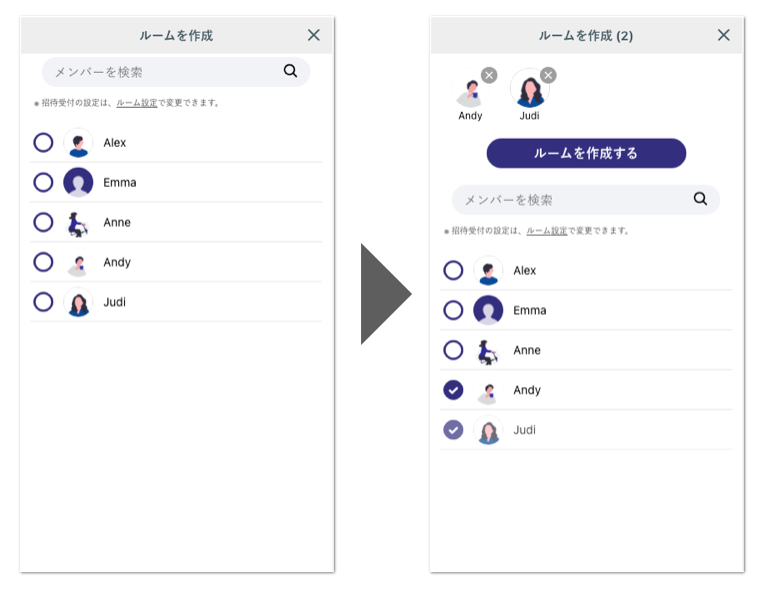Uncheck Andy in right member list
This screenshot has height=590, width=761.
pos(453,390)
